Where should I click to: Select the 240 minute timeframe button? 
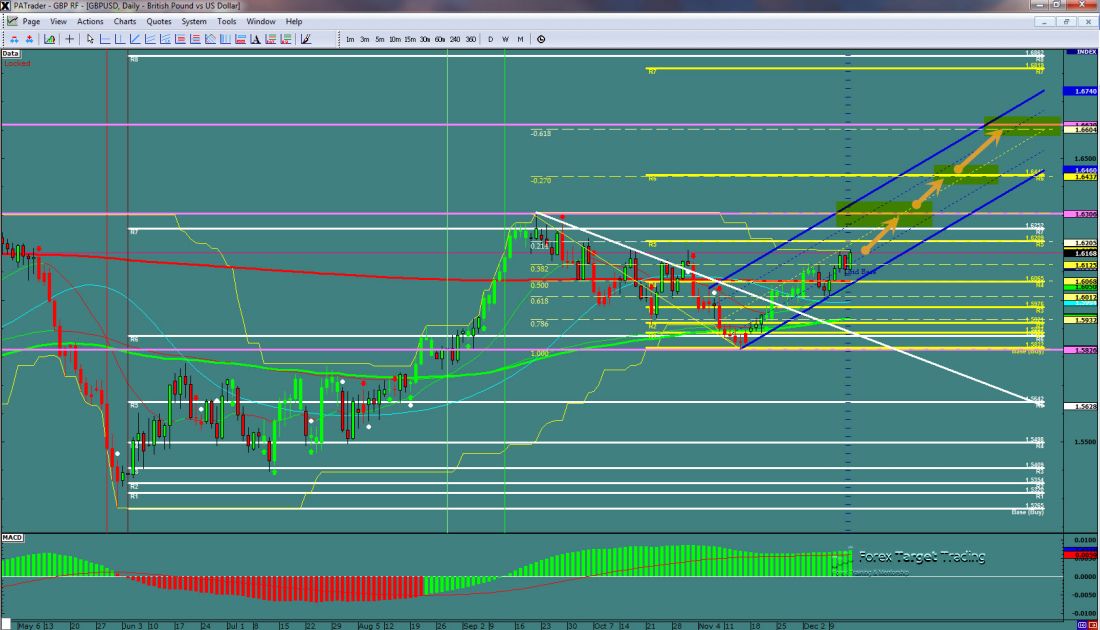tap(456, 39)
